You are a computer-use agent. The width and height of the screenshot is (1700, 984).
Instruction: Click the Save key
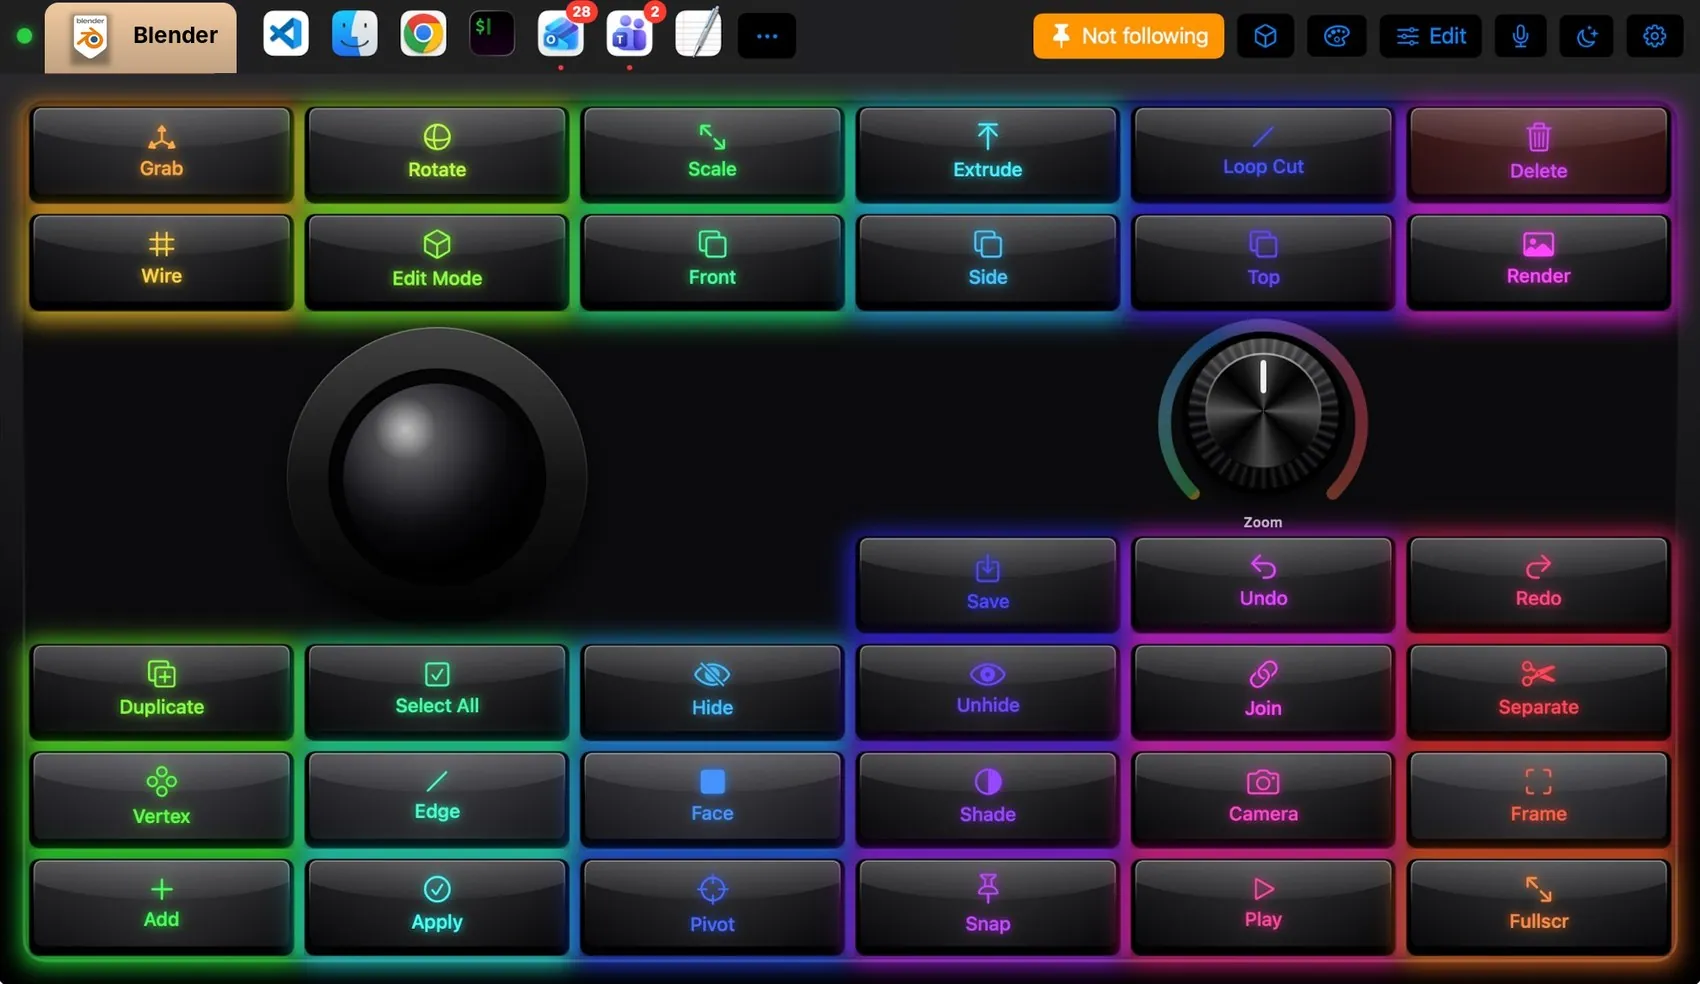click(987, 584)
